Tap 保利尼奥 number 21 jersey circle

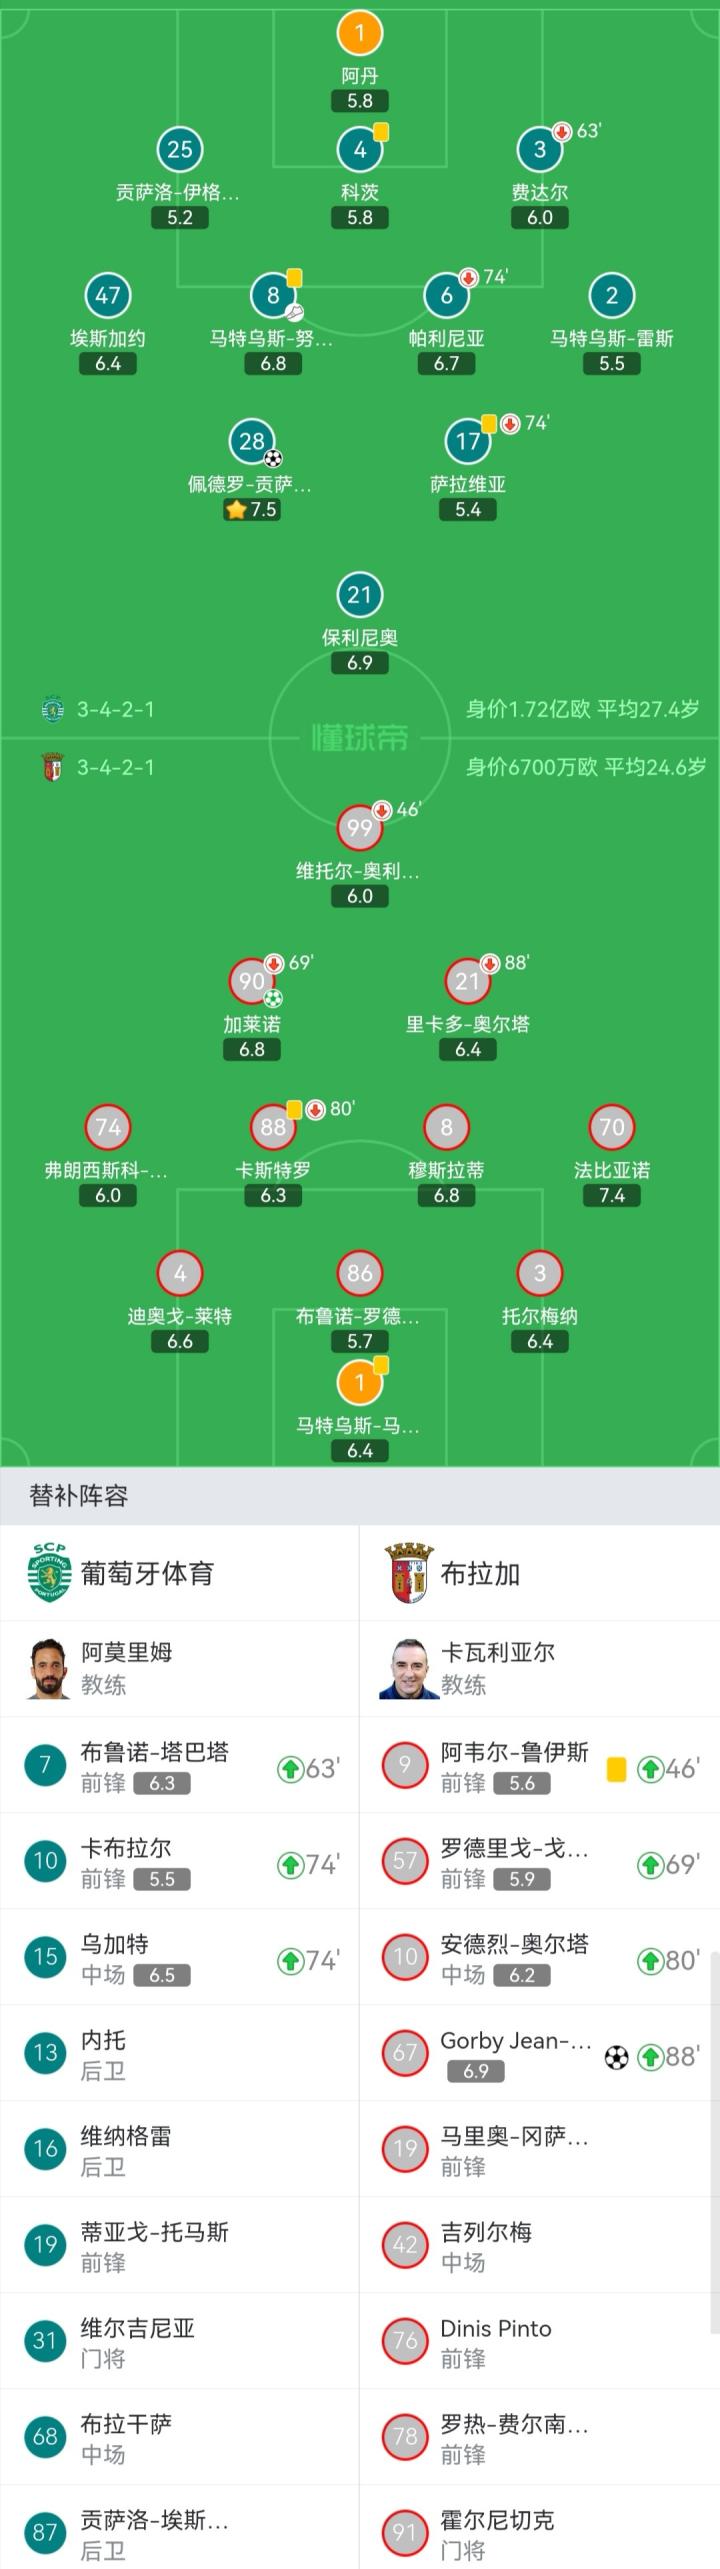[360, 595]
